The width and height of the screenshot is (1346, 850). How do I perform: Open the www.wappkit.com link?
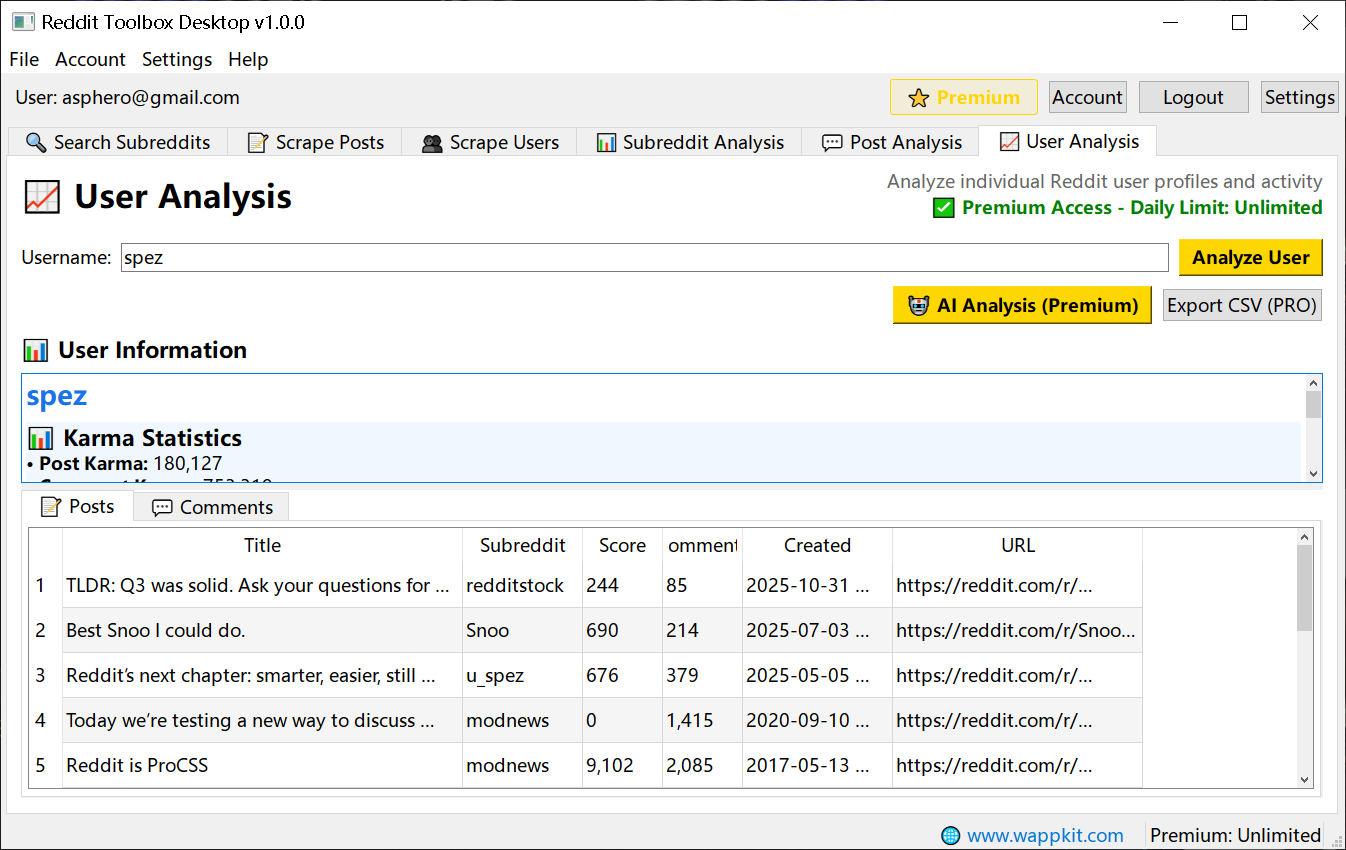[x=1045, y=835]
